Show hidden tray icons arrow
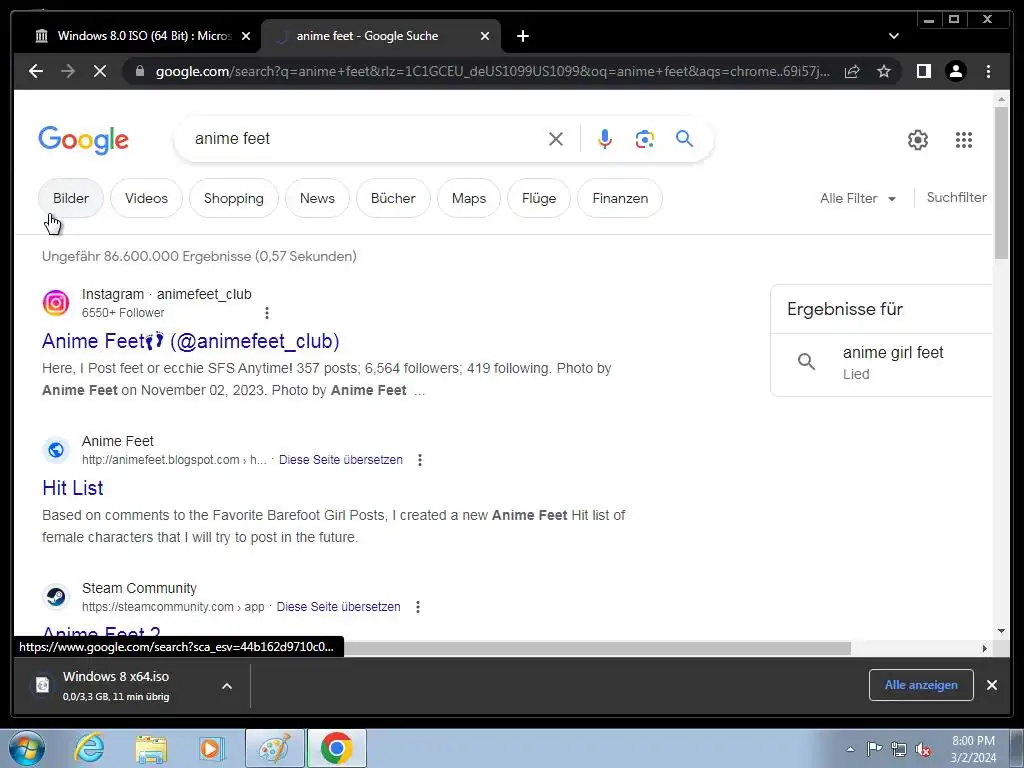This screenshot has width=1024, height=768. click(x=850, y=749)
